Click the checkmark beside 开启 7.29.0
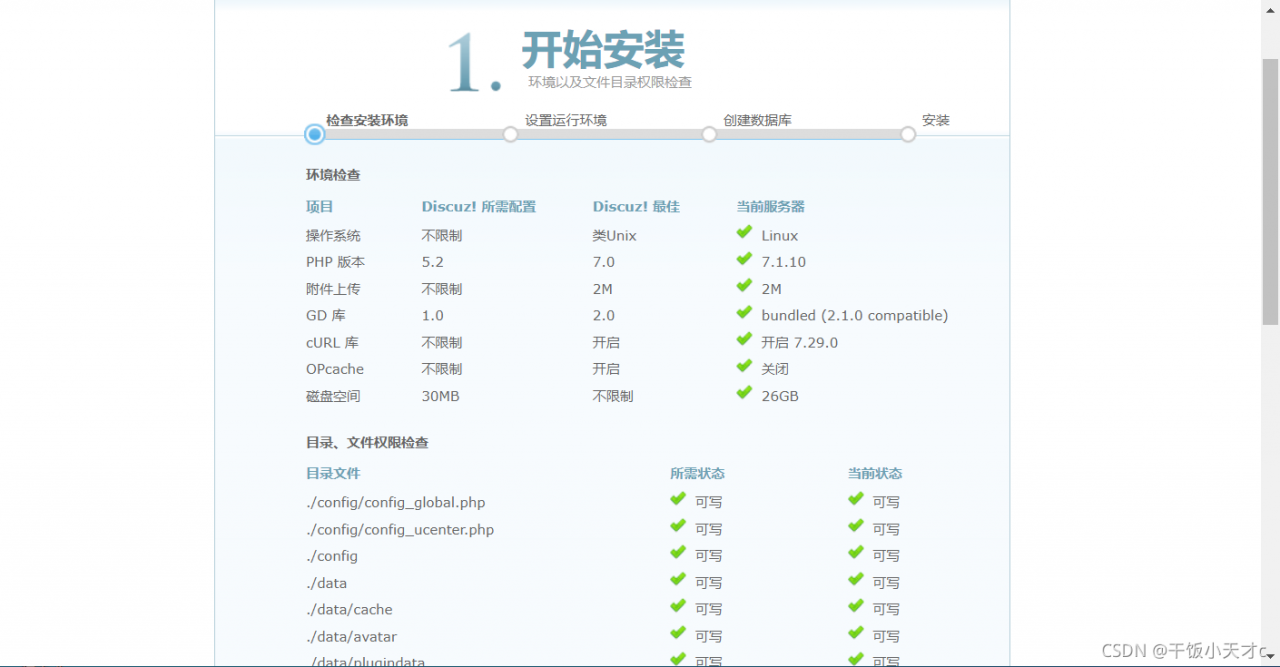 [744, 339]
